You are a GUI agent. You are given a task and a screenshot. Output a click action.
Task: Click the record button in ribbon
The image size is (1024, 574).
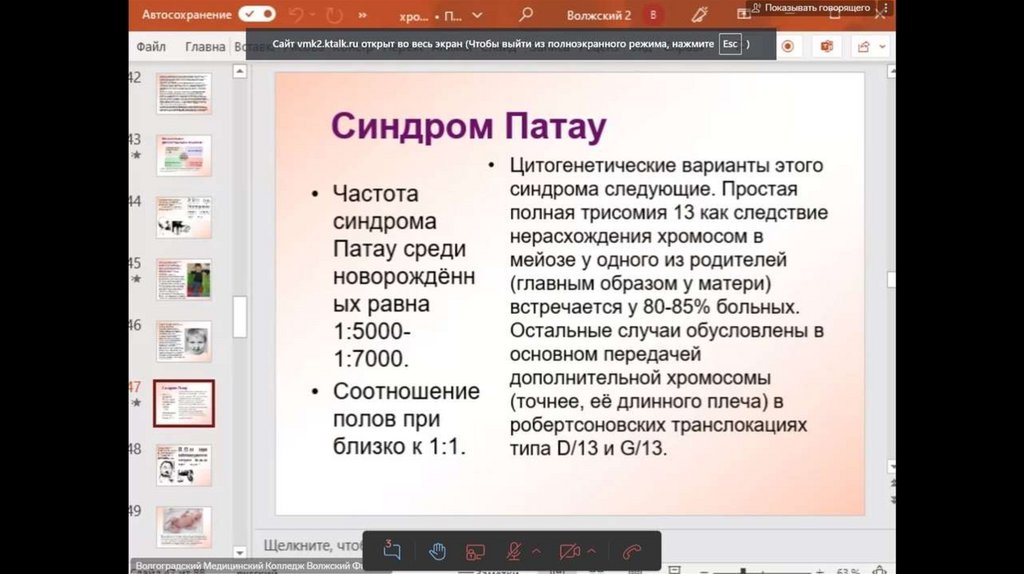point(788,46)
